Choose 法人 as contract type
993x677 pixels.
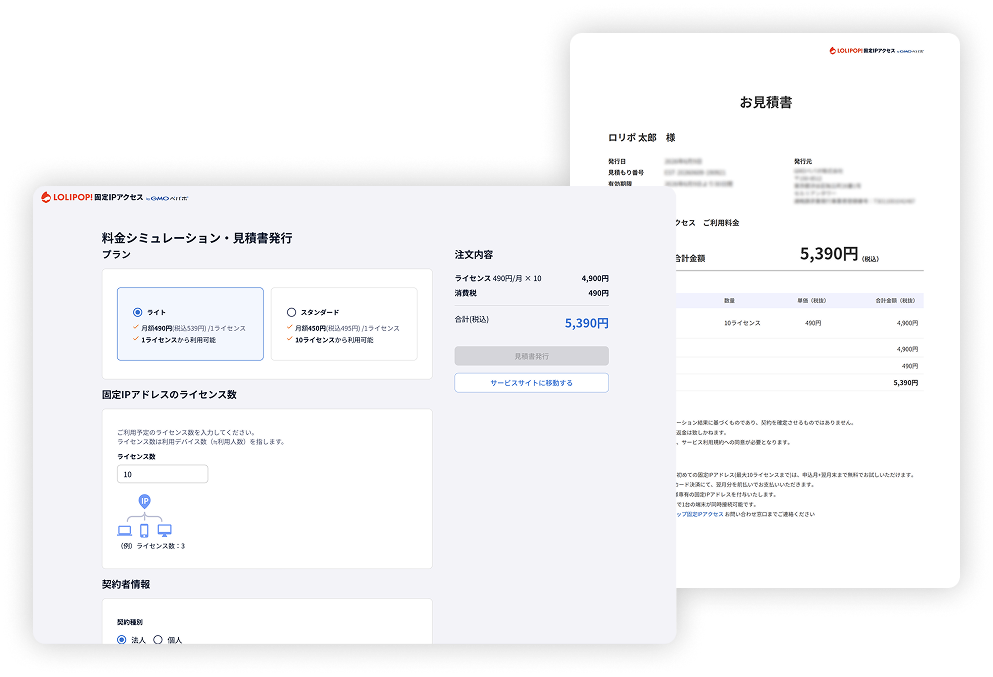[122, 640]
